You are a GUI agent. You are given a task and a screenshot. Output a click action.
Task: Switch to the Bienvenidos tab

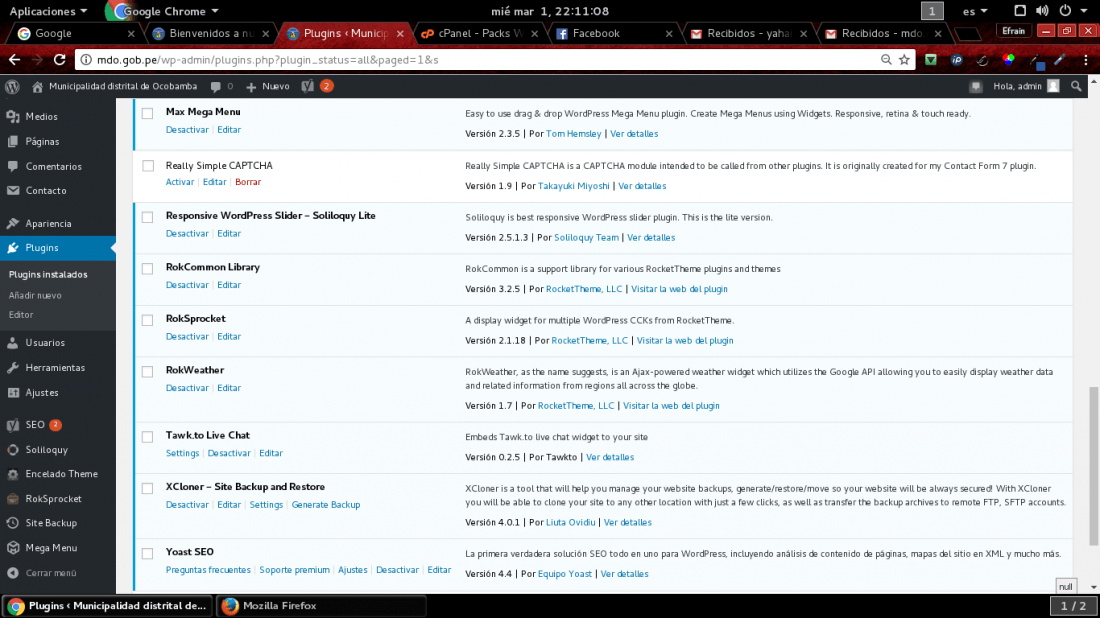tap(210, 34)
